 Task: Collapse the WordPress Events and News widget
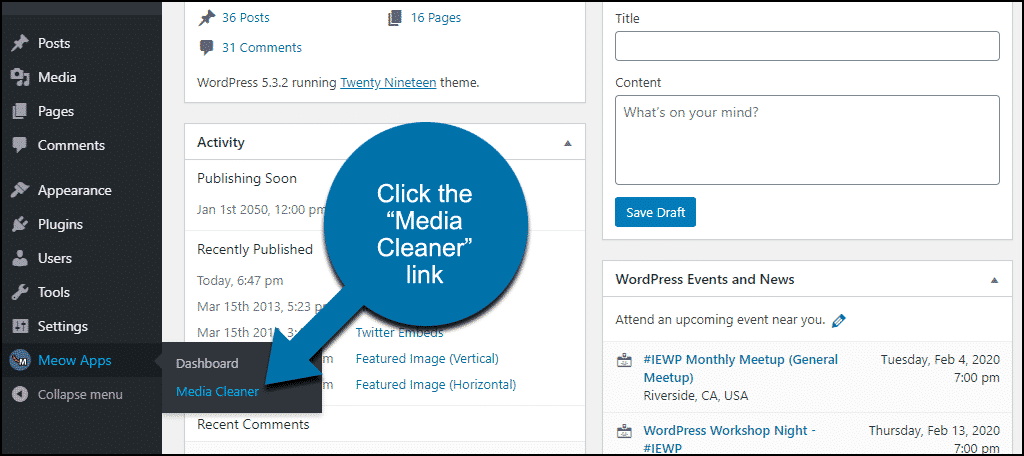[x=994, y=280]
